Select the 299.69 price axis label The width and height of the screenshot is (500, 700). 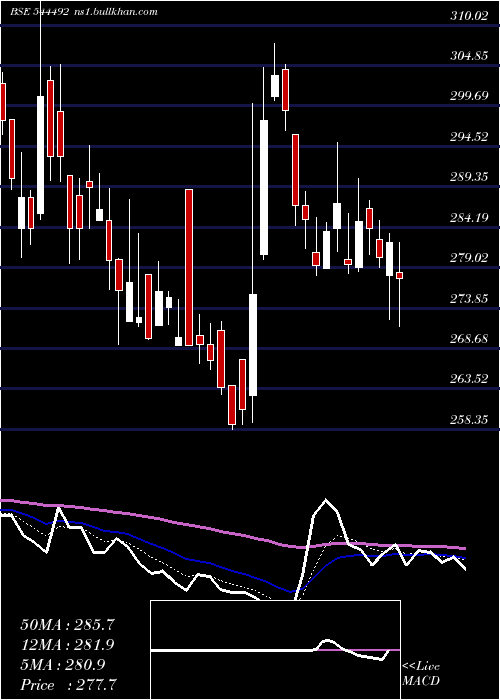[x=469, y=96]
